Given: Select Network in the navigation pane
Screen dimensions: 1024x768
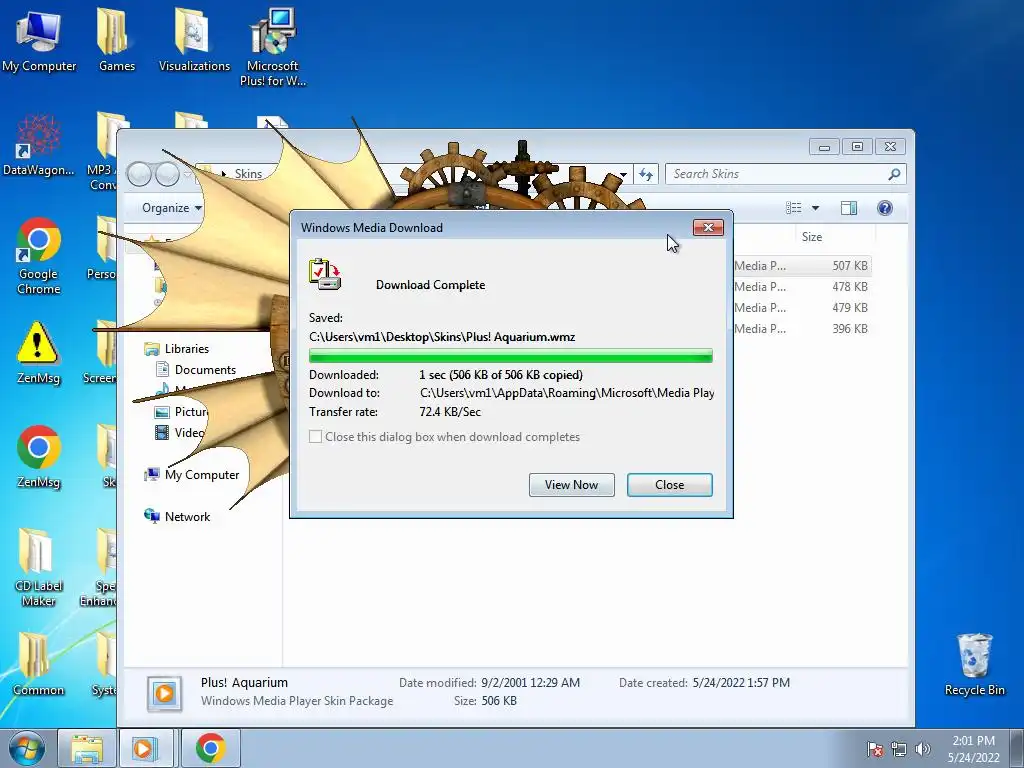Looking at the screenshot, I should 187,517.
